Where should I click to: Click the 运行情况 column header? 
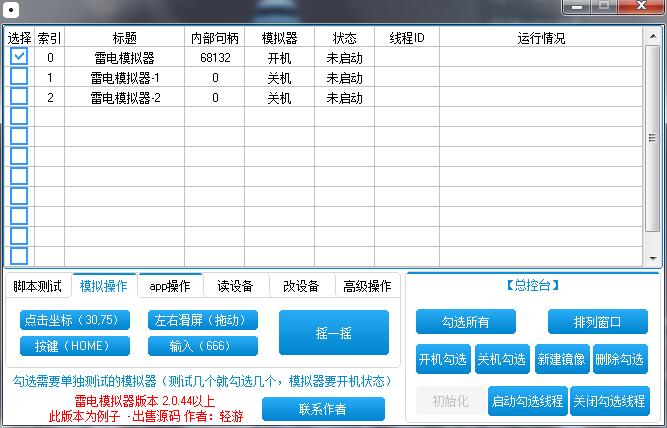[541, 38]
